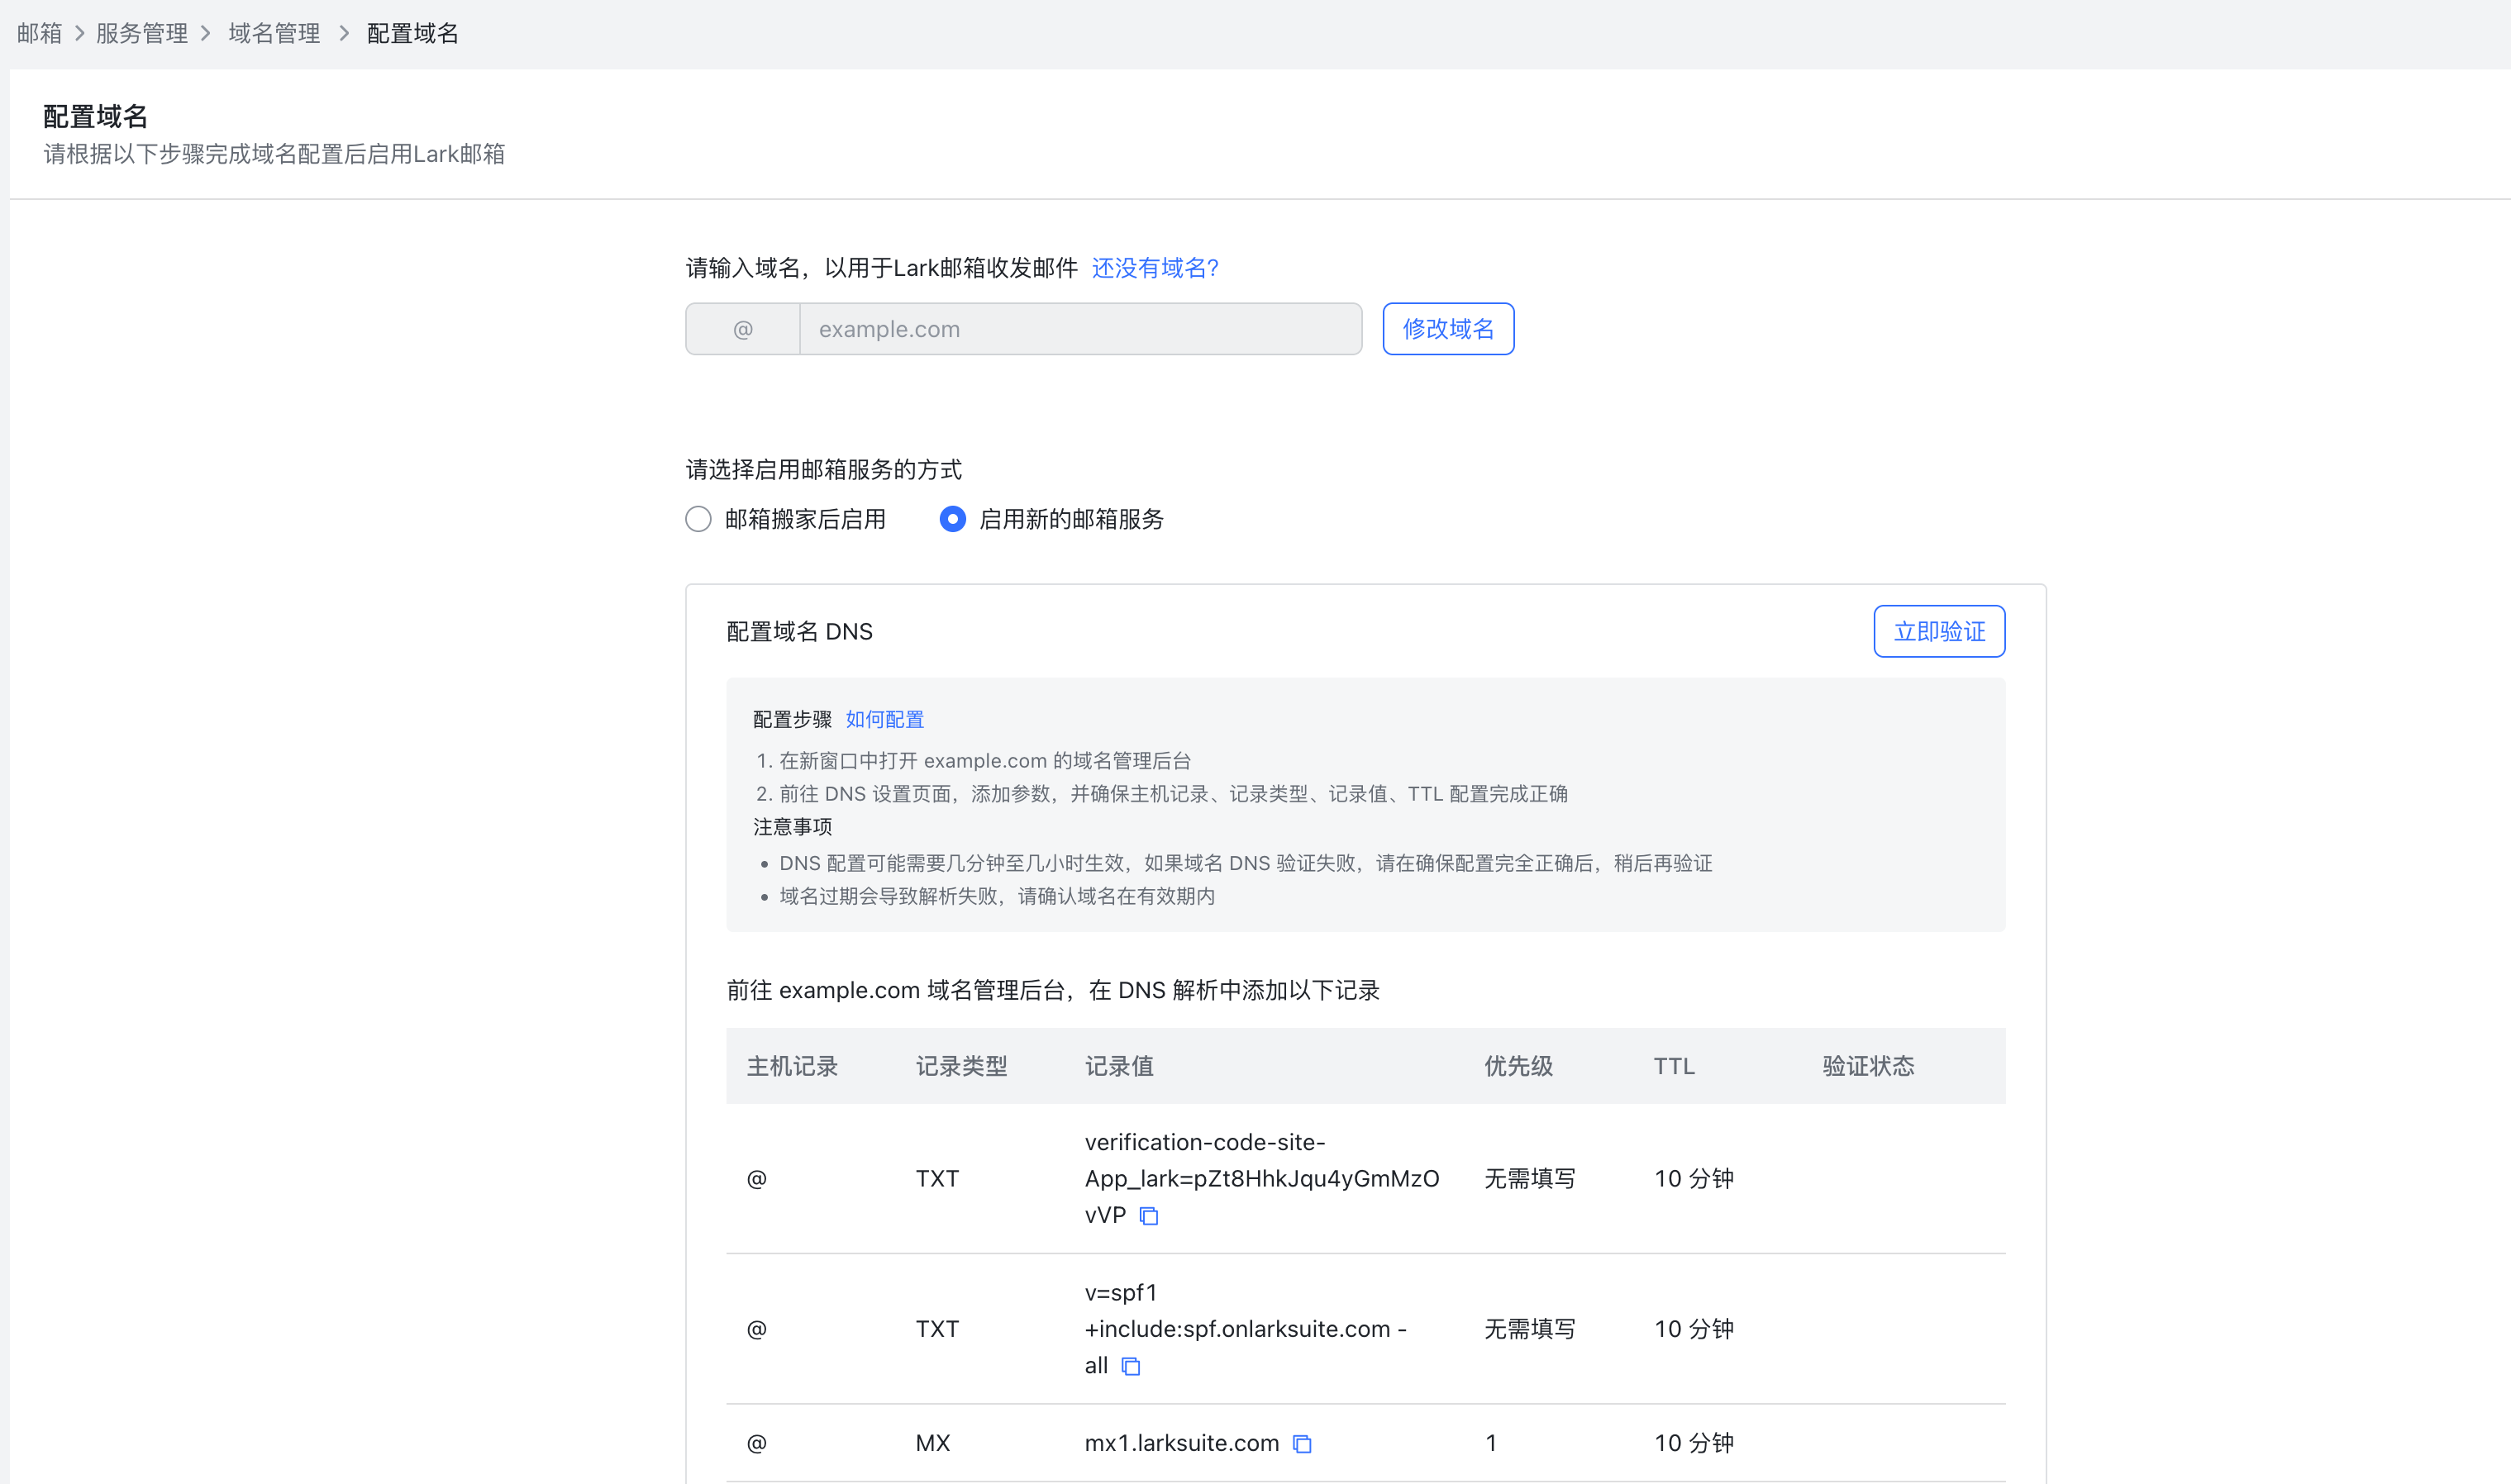This screenshot has height=1484, width=2511.
Task: Click 10 分钟 TTL in the spf1 row
Action: tap(1694, 1329)
